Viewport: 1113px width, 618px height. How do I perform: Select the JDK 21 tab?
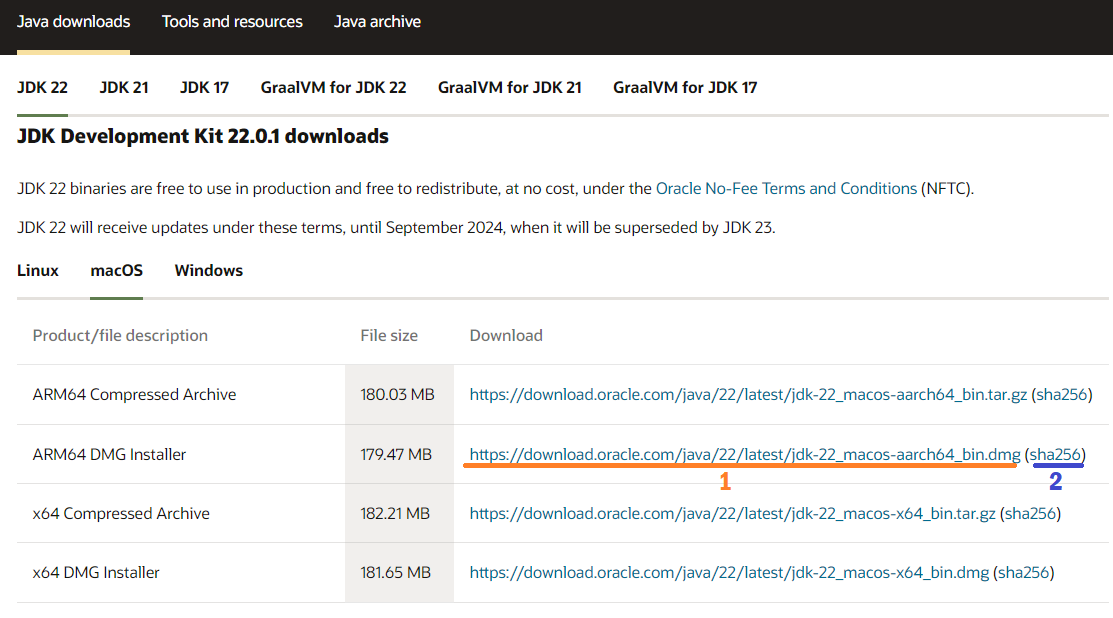click(x=124, y=87)
